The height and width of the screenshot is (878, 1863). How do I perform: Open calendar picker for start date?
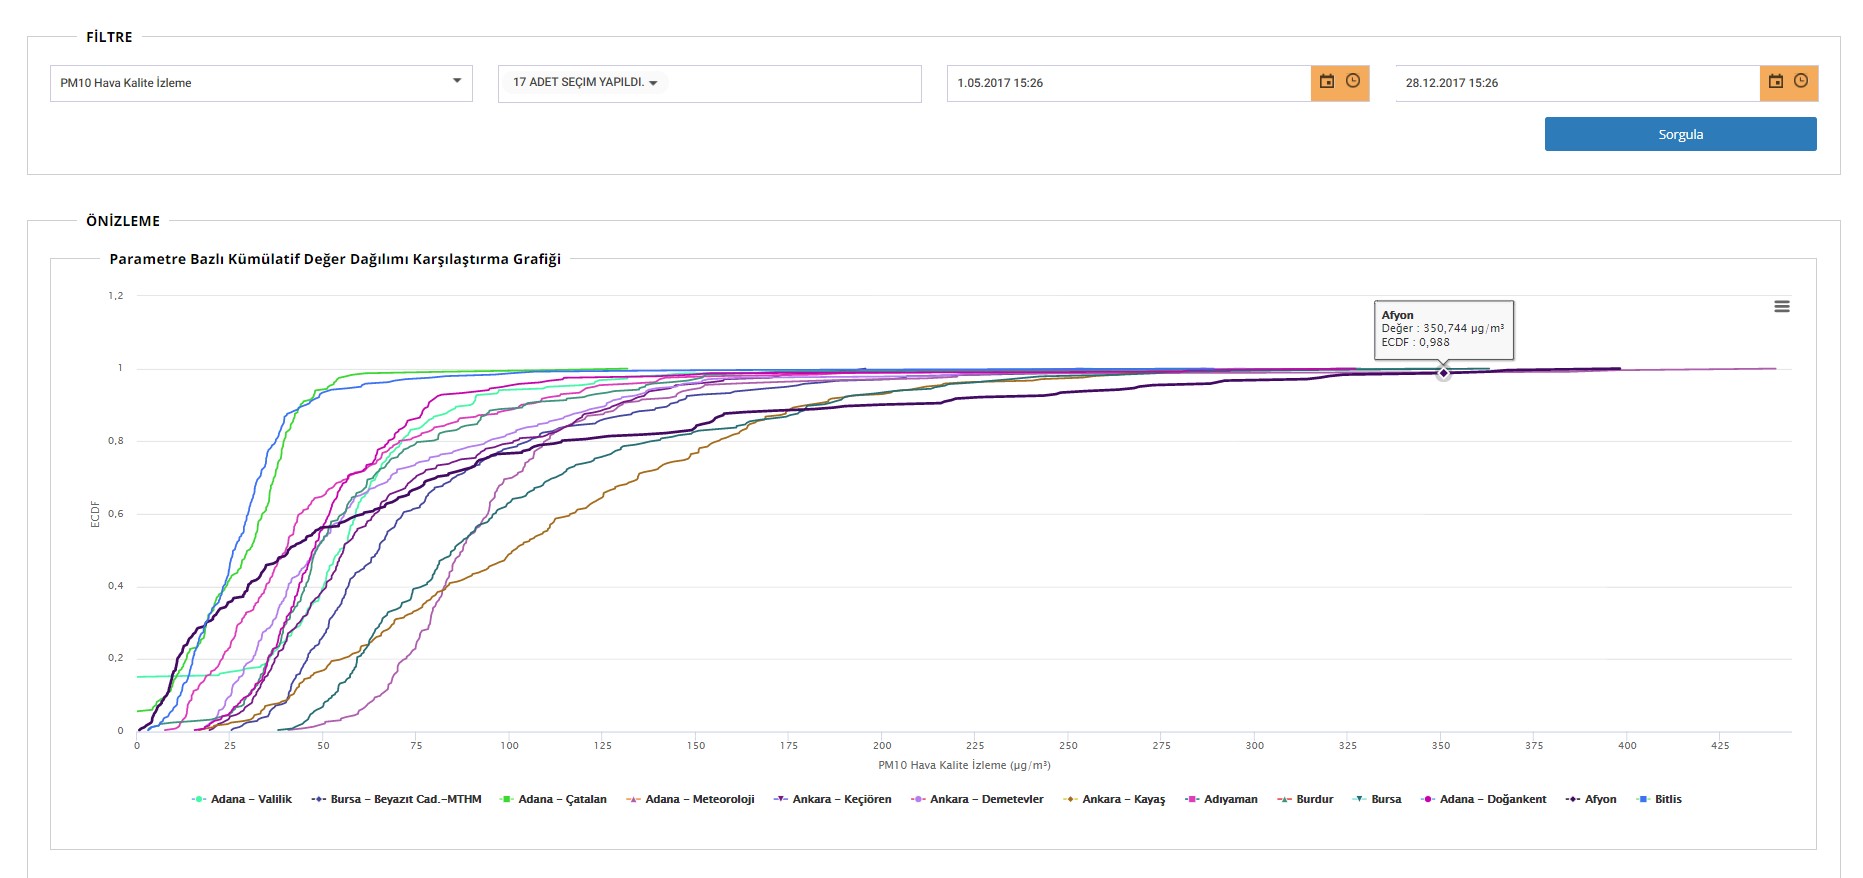[1327, 82]
